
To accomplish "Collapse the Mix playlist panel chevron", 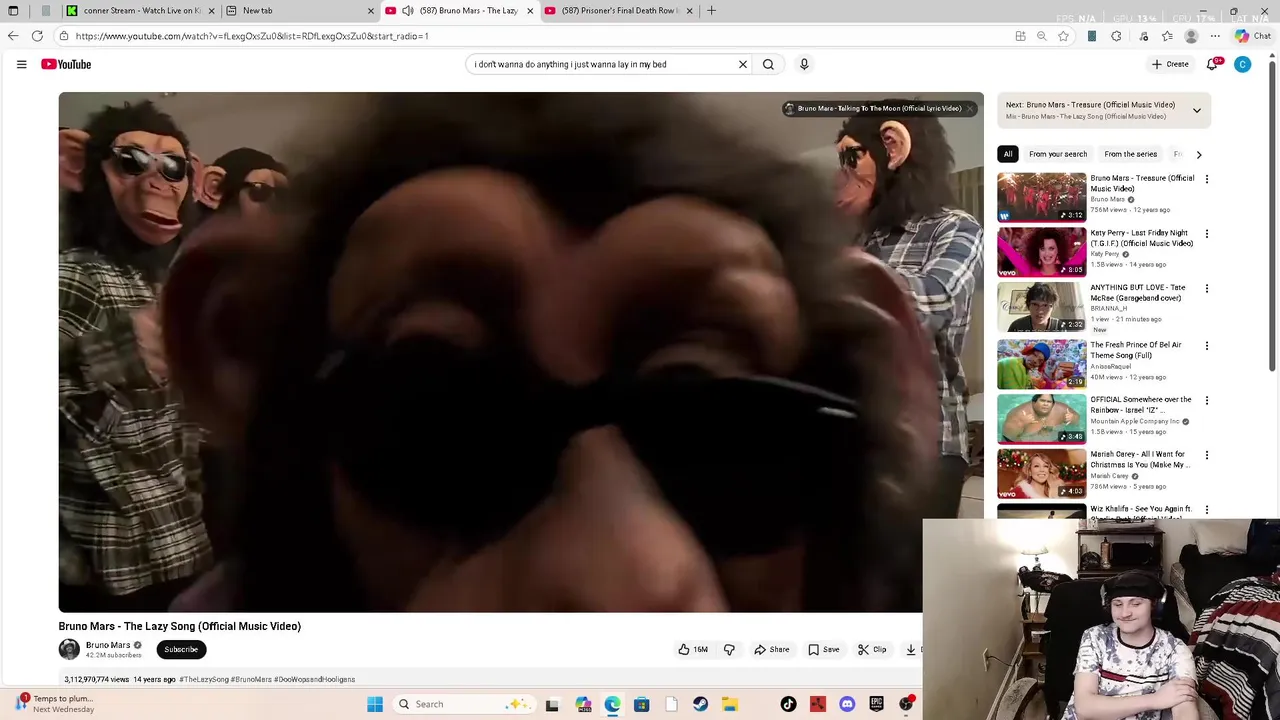I will pyautogui.click(x=1196, y=110).
